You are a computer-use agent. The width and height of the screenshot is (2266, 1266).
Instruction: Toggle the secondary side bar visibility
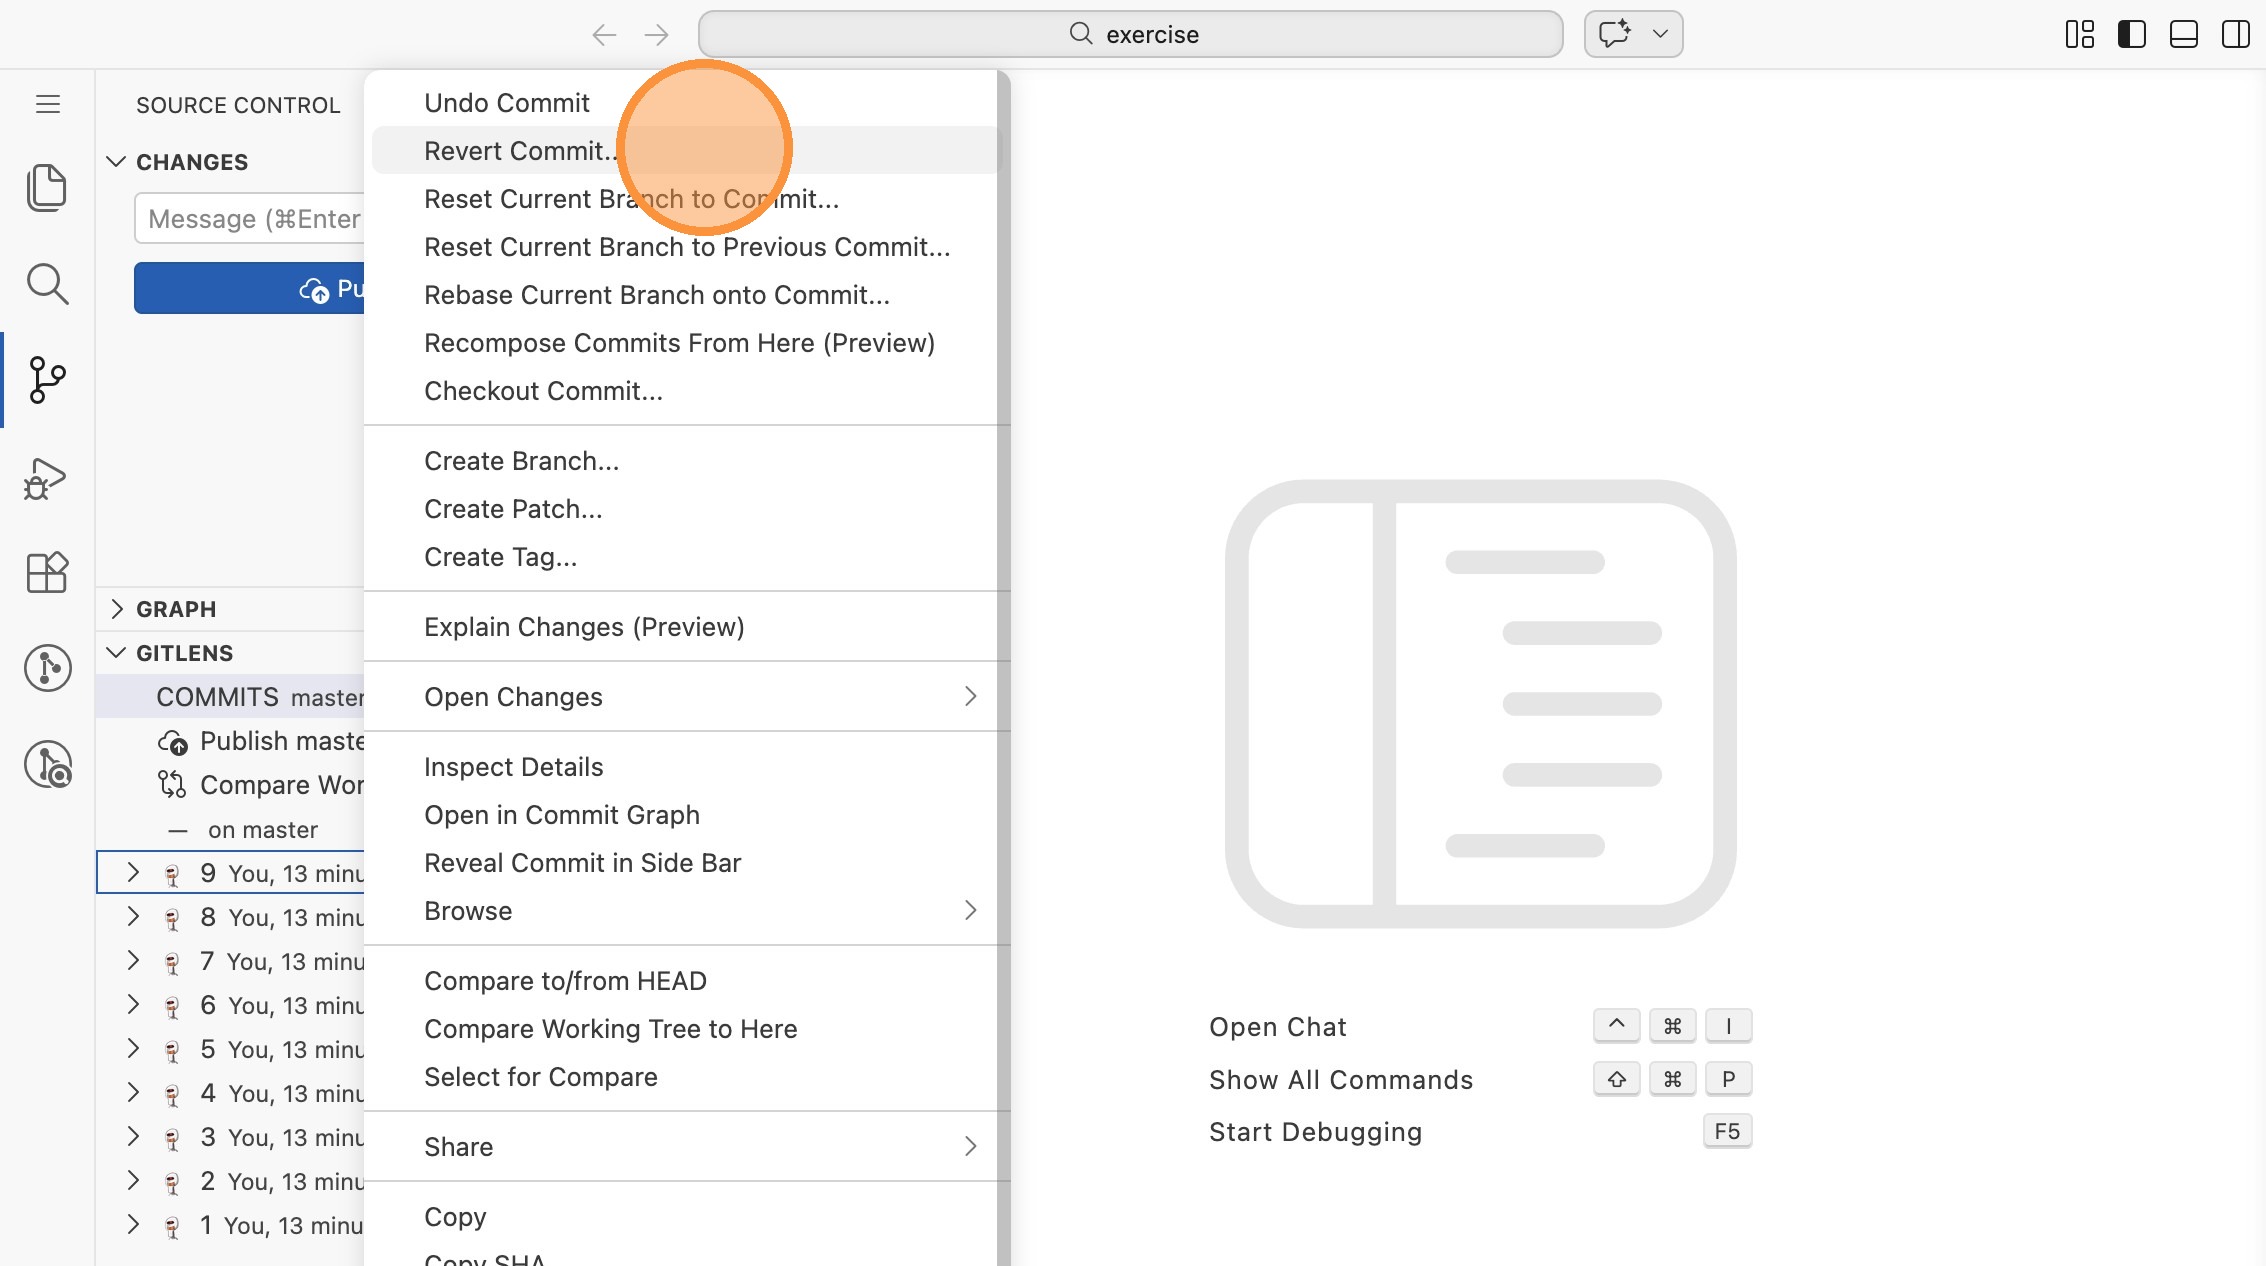pos(2235,34)
